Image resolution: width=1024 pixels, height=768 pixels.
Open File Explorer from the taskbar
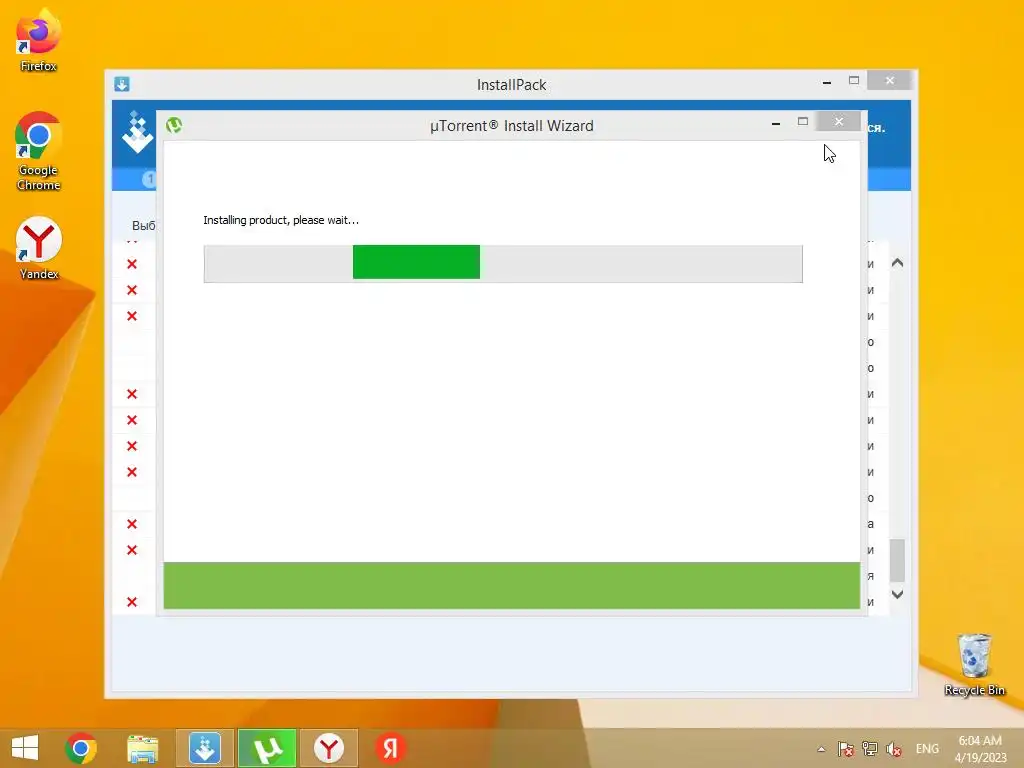coord(142,748)
